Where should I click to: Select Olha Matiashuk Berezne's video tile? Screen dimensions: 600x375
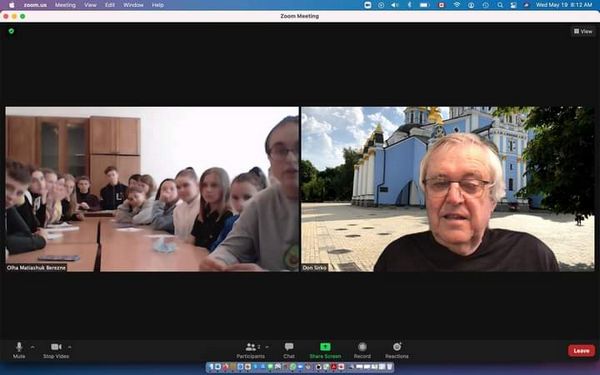(152, 189)
